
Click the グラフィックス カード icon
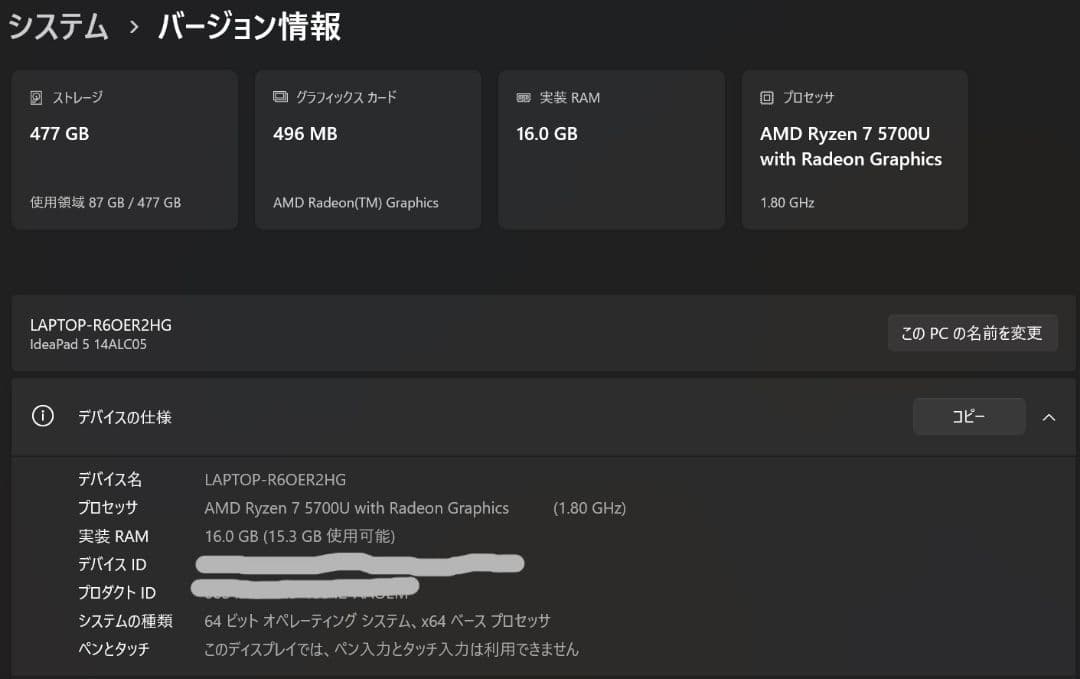tap(282, 97)
